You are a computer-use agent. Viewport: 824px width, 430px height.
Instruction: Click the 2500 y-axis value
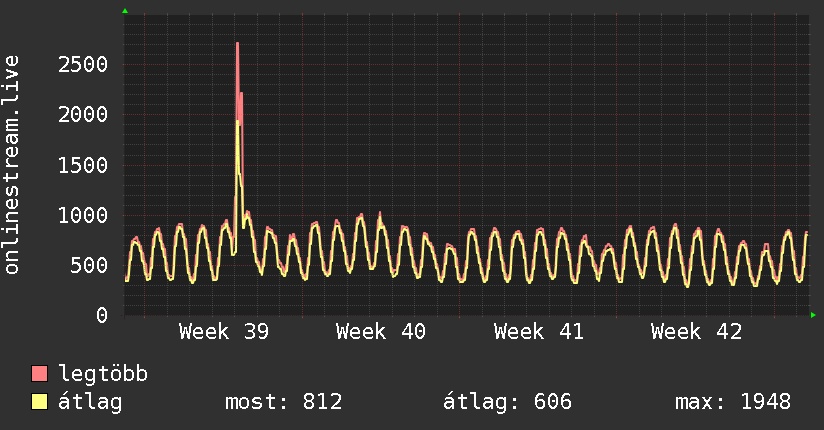click(83, 65)
